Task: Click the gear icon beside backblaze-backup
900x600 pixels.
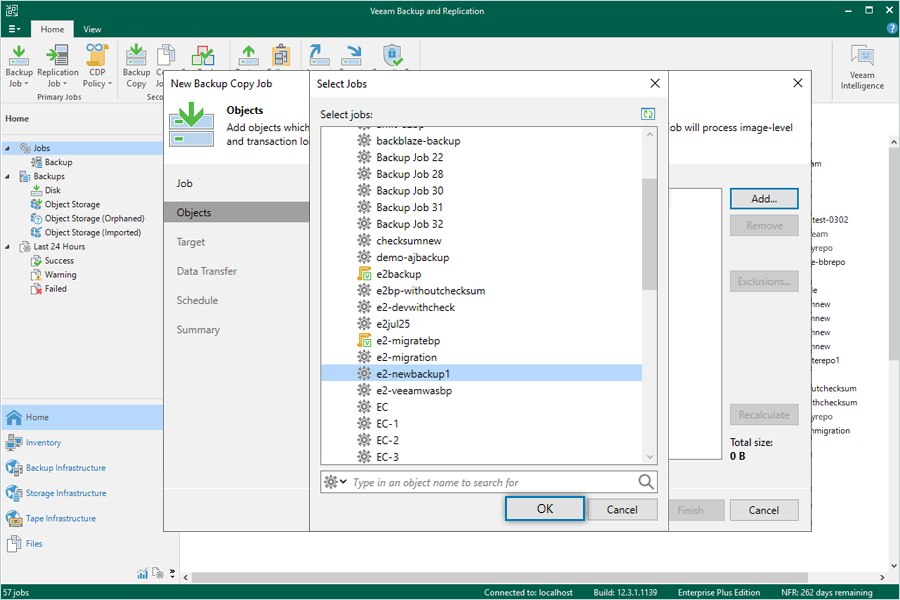Action: coord(364,141)
